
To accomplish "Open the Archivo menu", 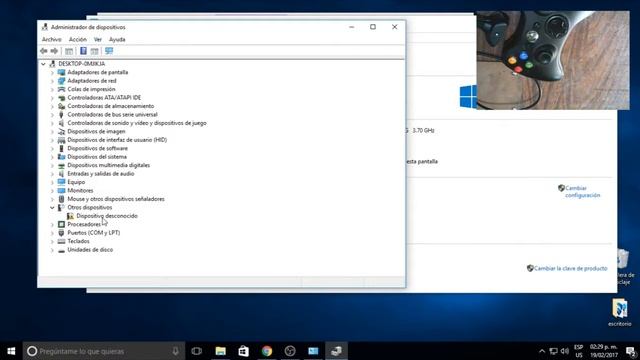I will 51,40.
